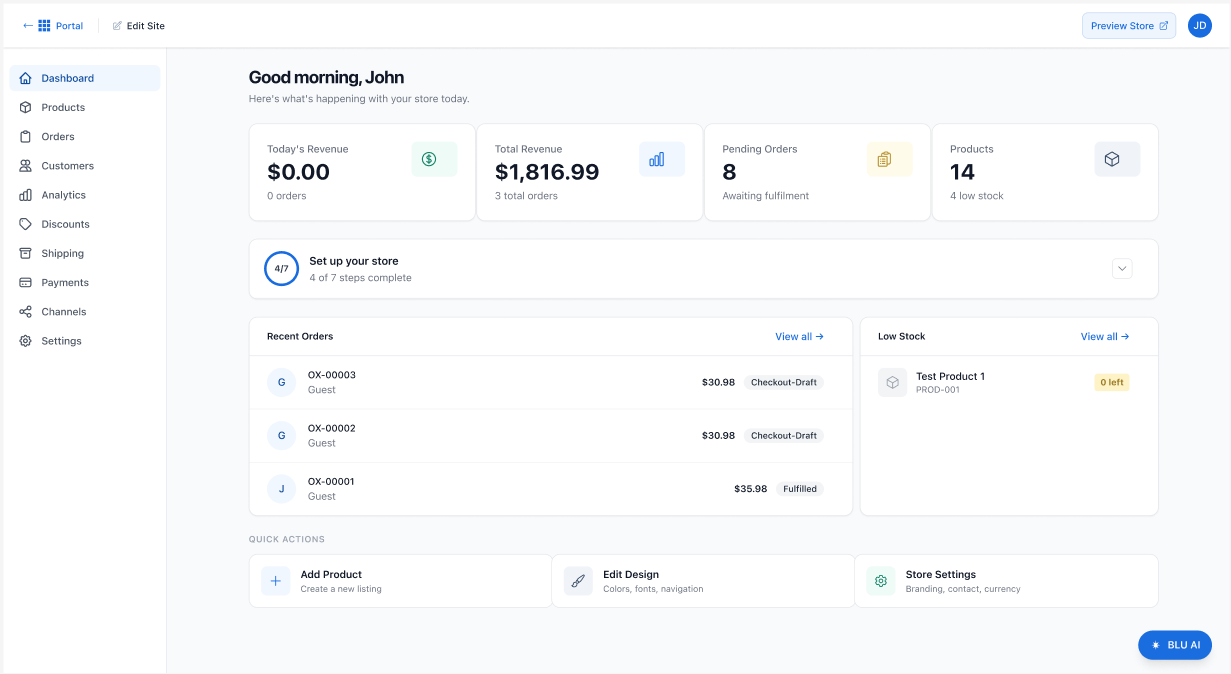1231x674 pixels.
Task: Click the dollar icon on Today's Revenue card
Action: [x=429, y=159]
